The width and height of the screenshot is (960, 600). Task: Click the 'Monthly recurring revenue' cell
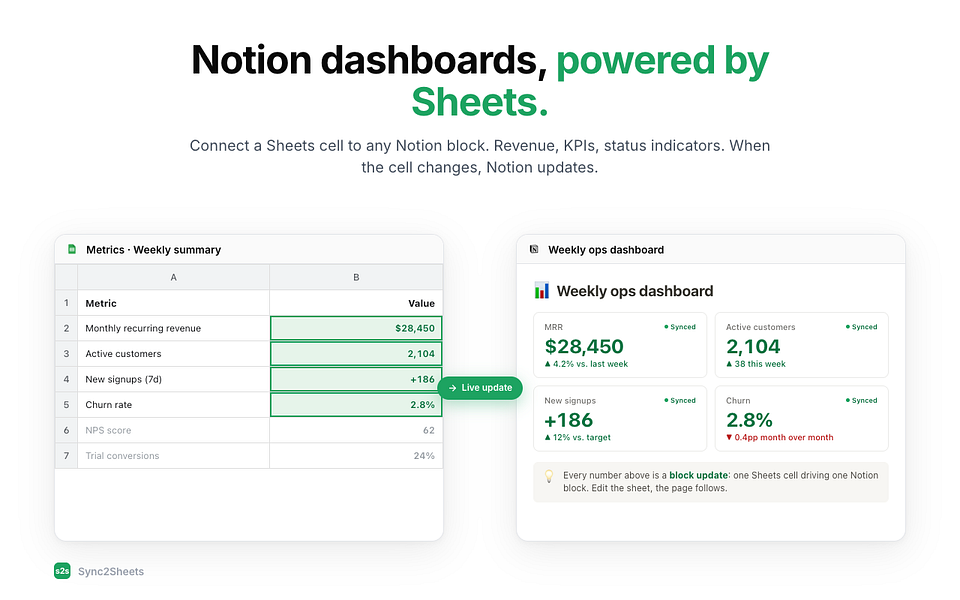(173, 328)
